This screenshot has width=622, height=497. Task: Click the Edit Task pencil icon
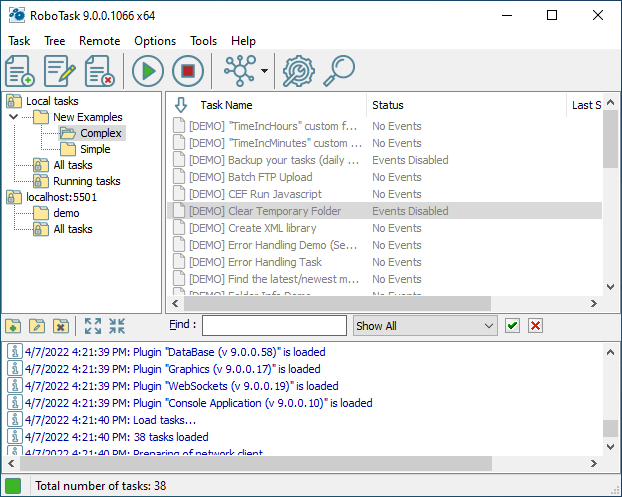click(x=60, y=71)
